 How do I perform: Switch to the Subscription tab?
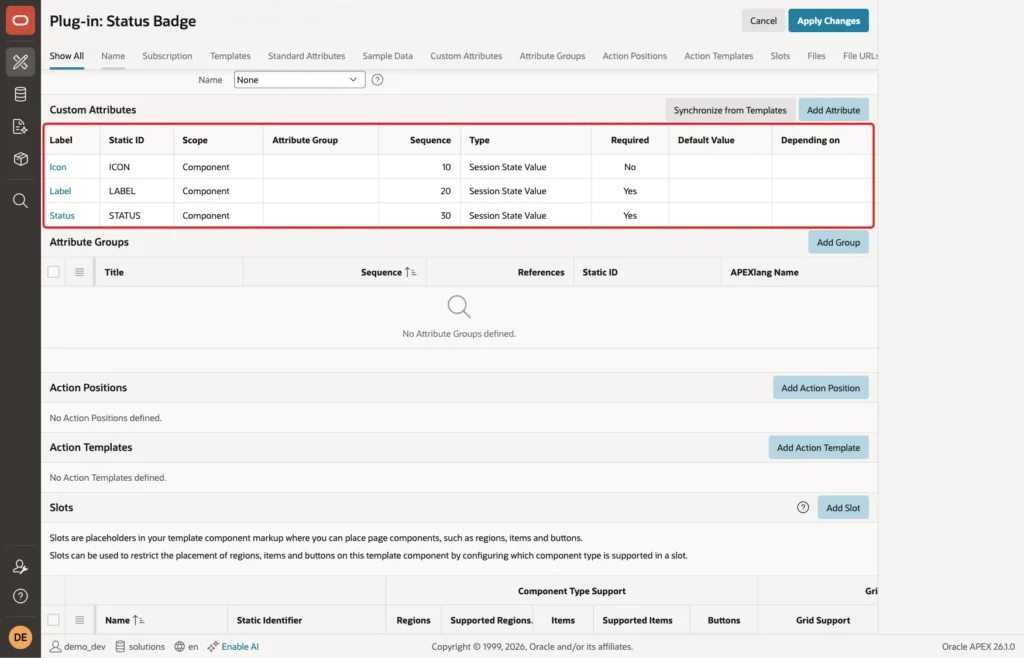[167, 56]
